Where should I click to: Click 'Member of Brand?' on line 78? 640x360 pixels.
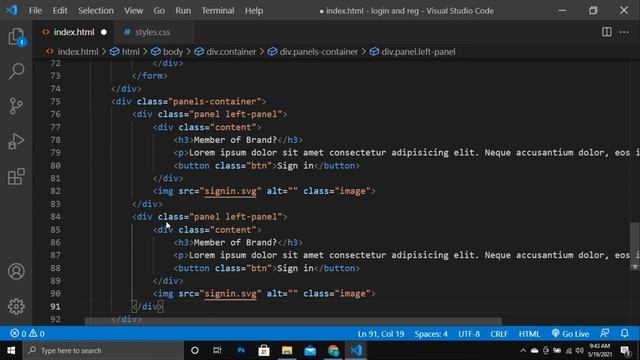click(236, 140)
